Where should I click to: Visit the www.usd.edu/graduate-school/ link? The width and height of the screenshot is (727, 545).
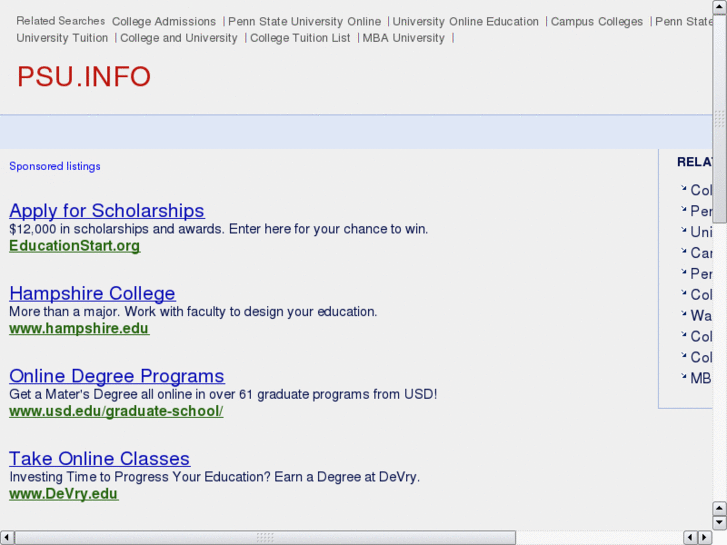click(x=116, y=411)
